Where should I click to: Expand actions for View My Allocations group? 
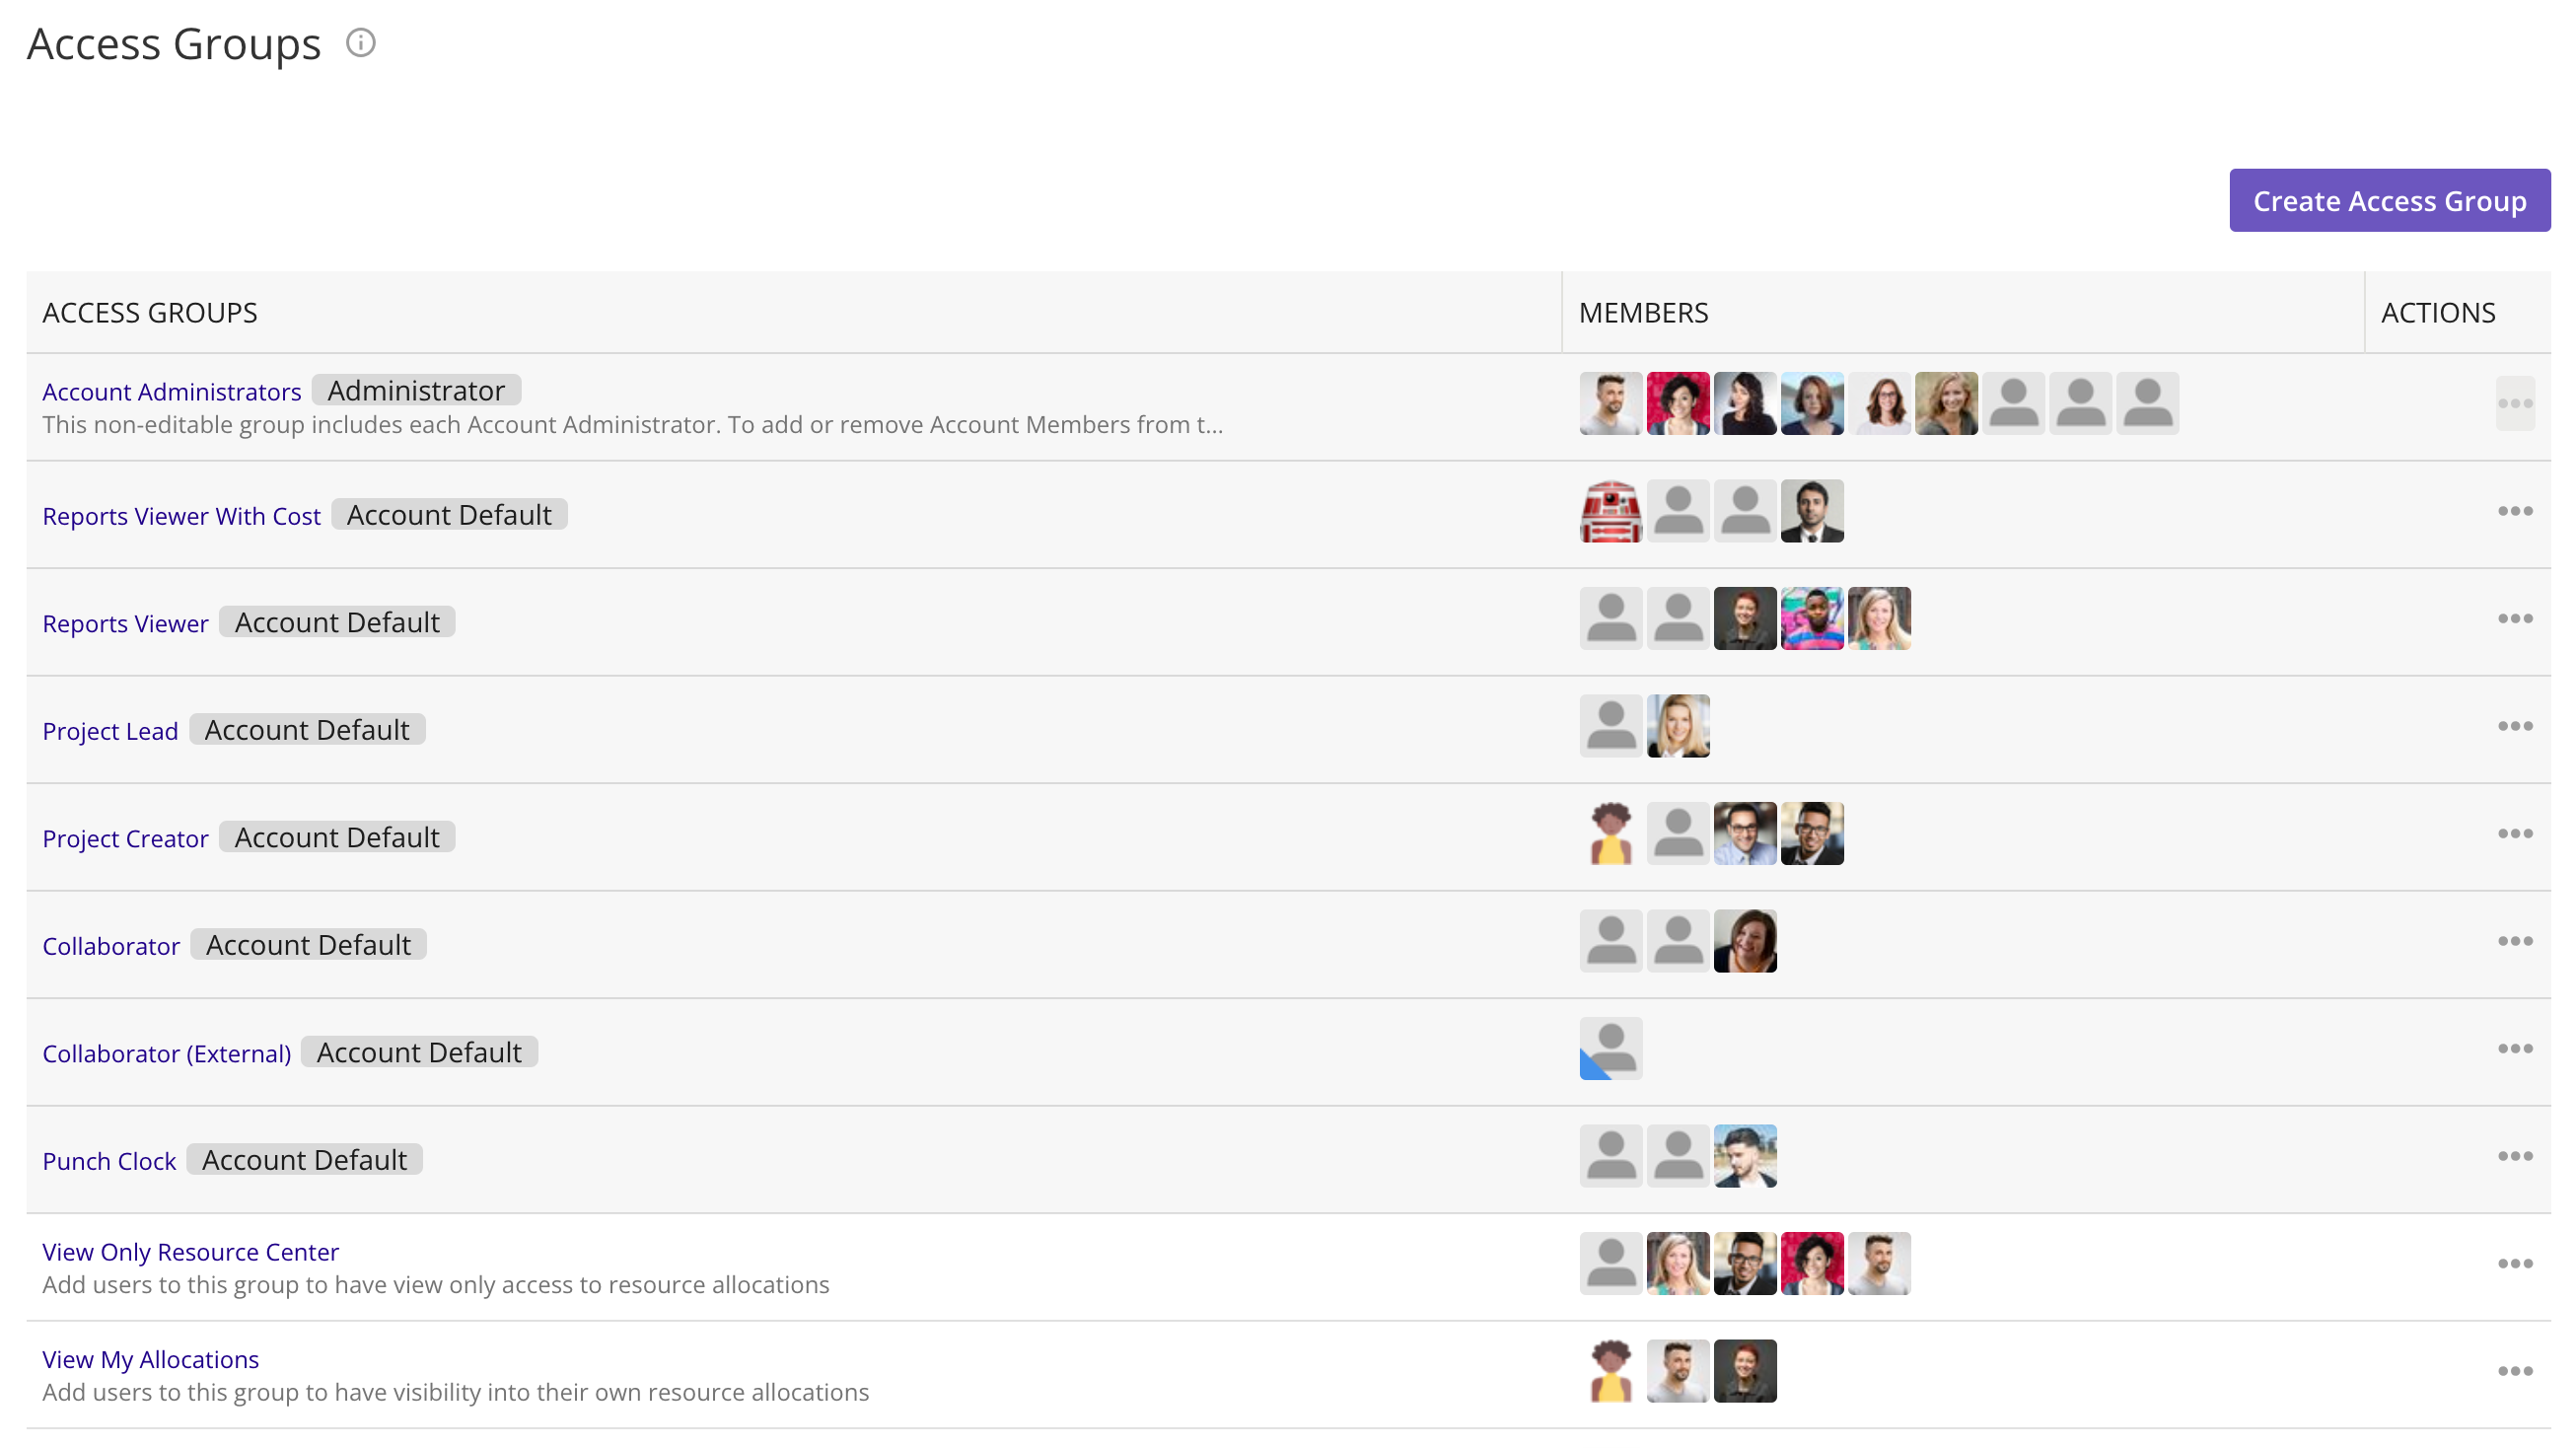coord(2516,1370)
